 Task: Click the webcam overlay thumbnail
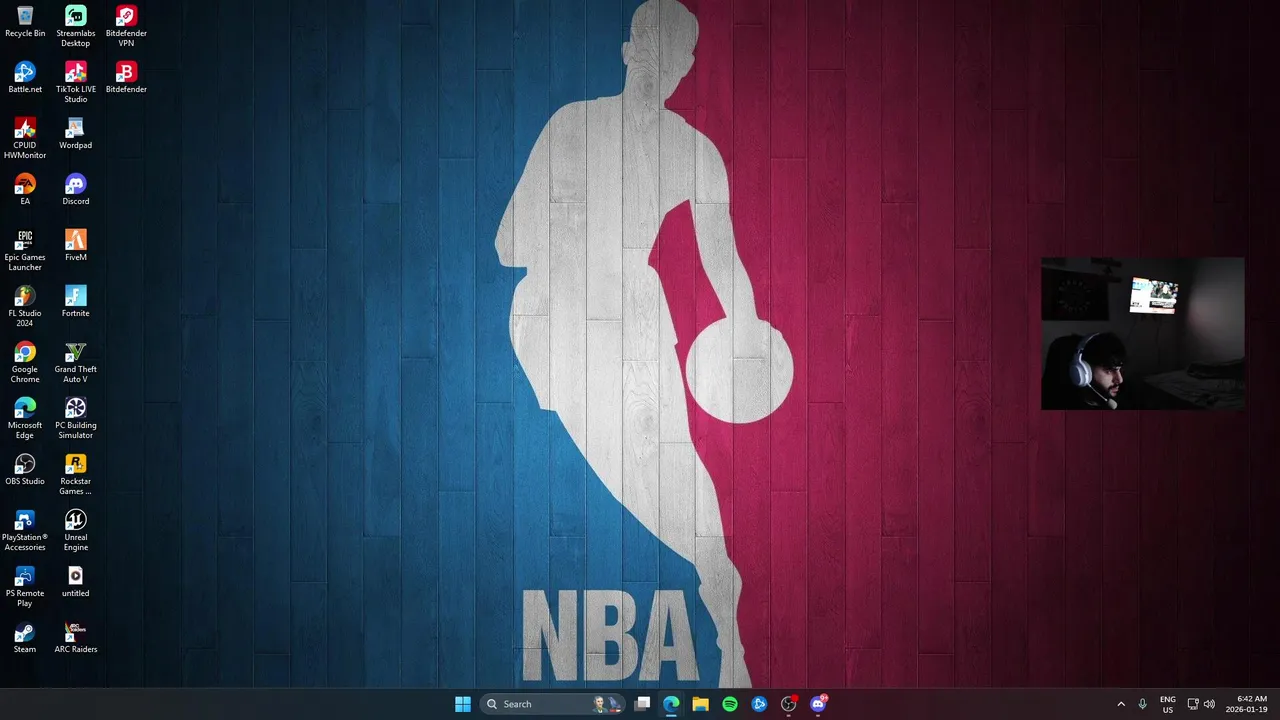pyautogui.click(x=1143, y=334)
